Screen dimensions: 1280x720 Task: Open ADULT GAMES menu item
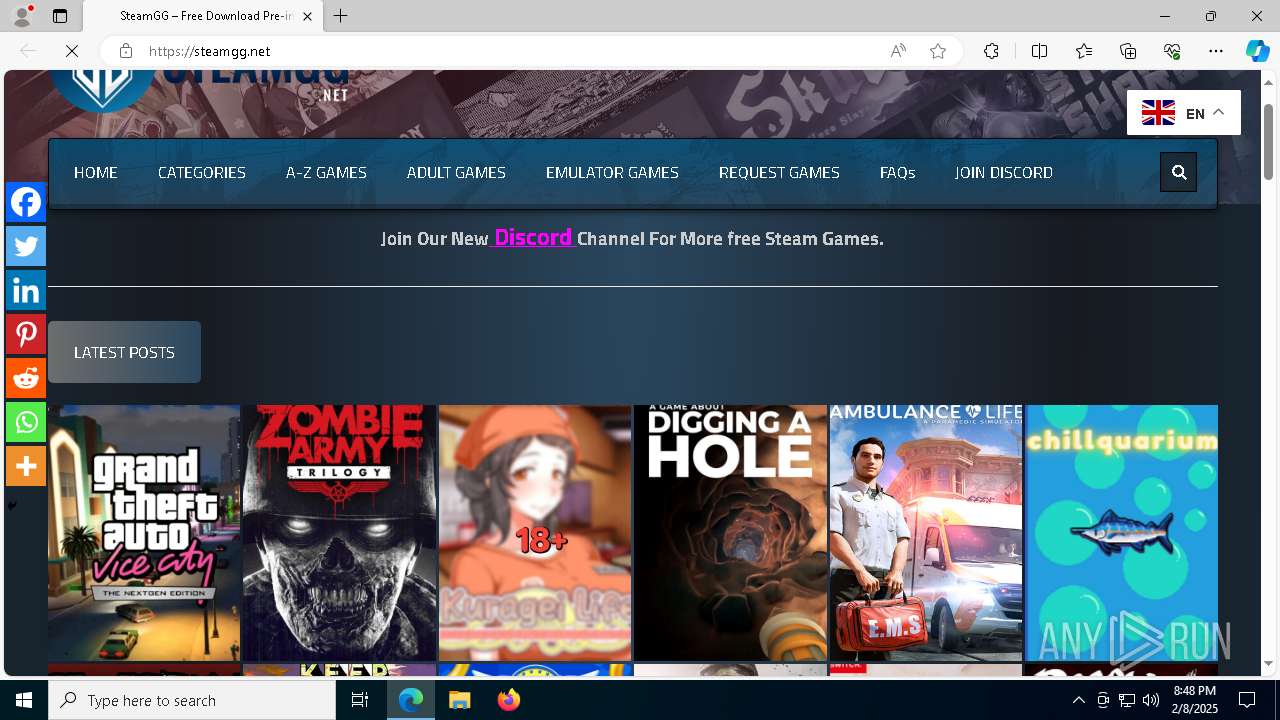(x=456, y=172)
